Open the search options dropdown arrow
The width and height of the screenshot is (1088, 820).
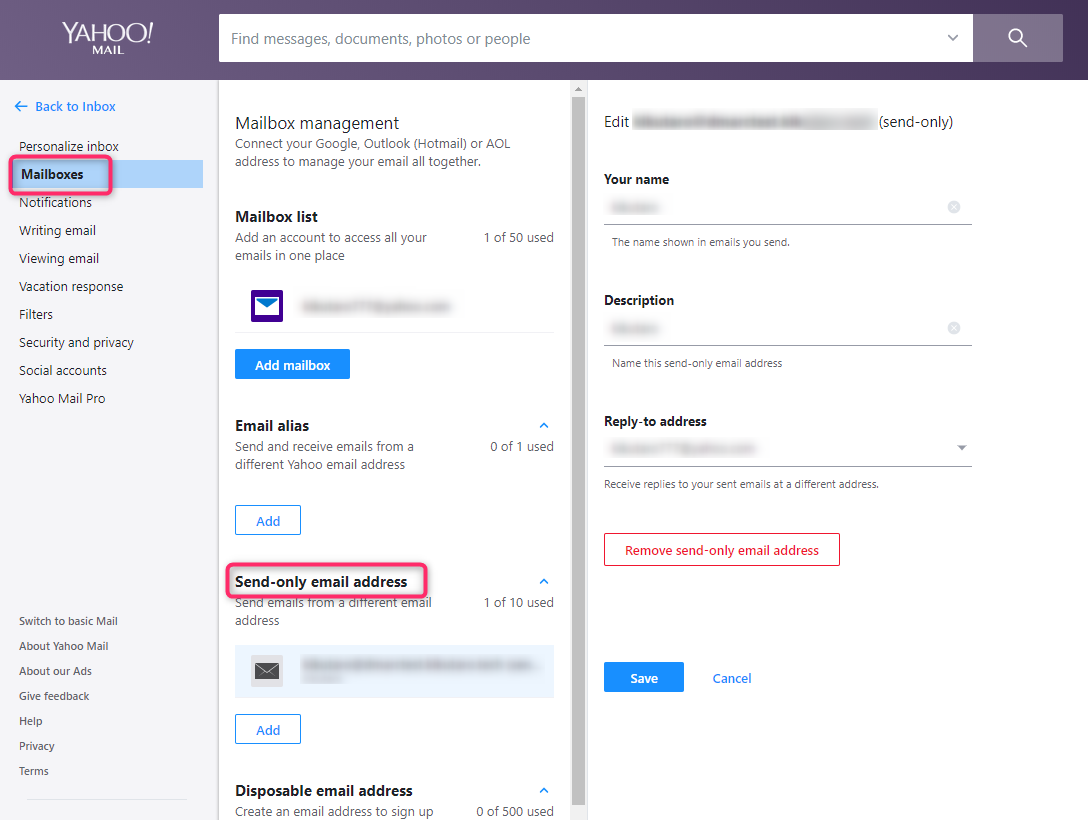pos(953,38)
